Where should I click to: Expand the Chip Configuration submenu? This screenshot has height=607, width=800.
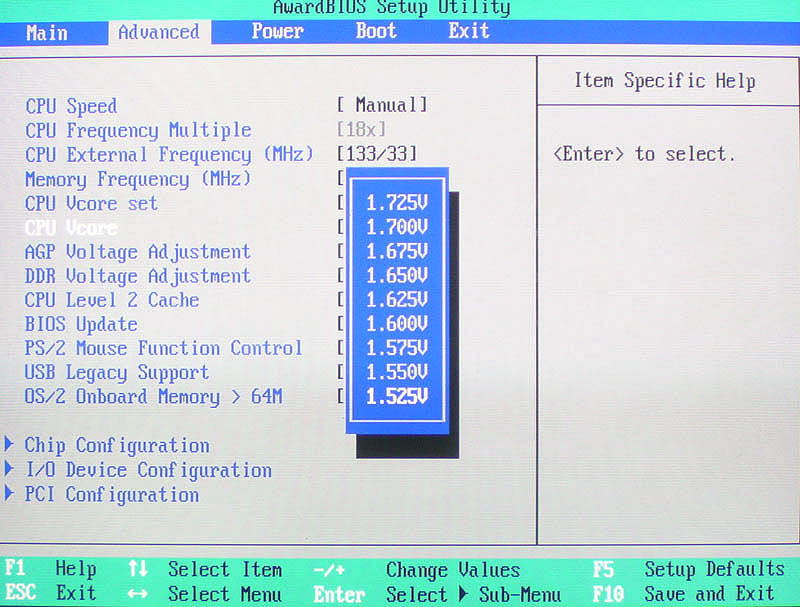coord(117,446)
